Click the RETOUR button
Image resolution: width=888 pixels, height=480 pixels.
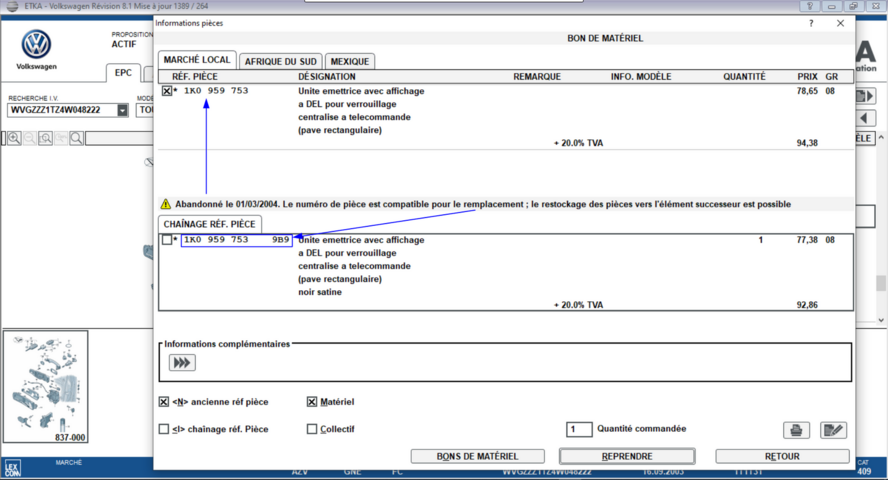(782, 456)
